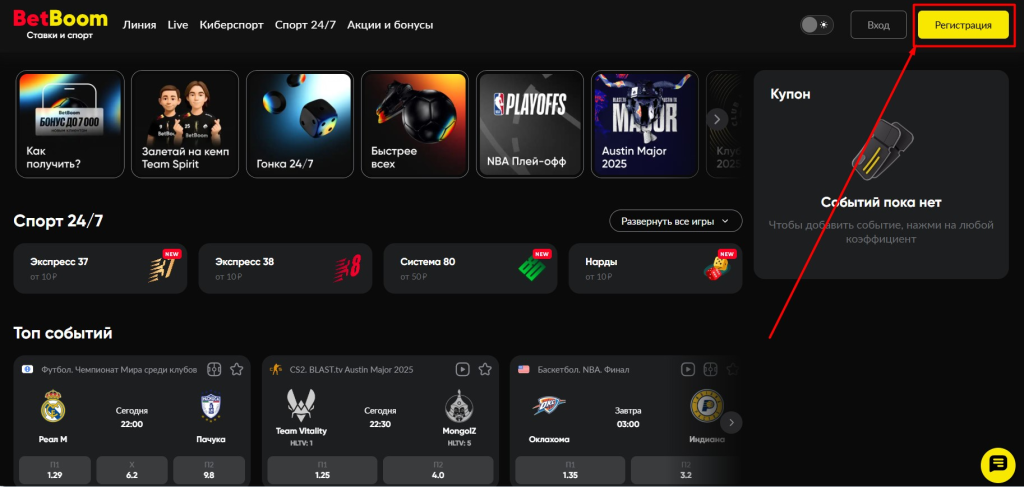The height and width of the screenshot is (487, 1024).
Task: Open the Линия section
Action: [139, 25]
